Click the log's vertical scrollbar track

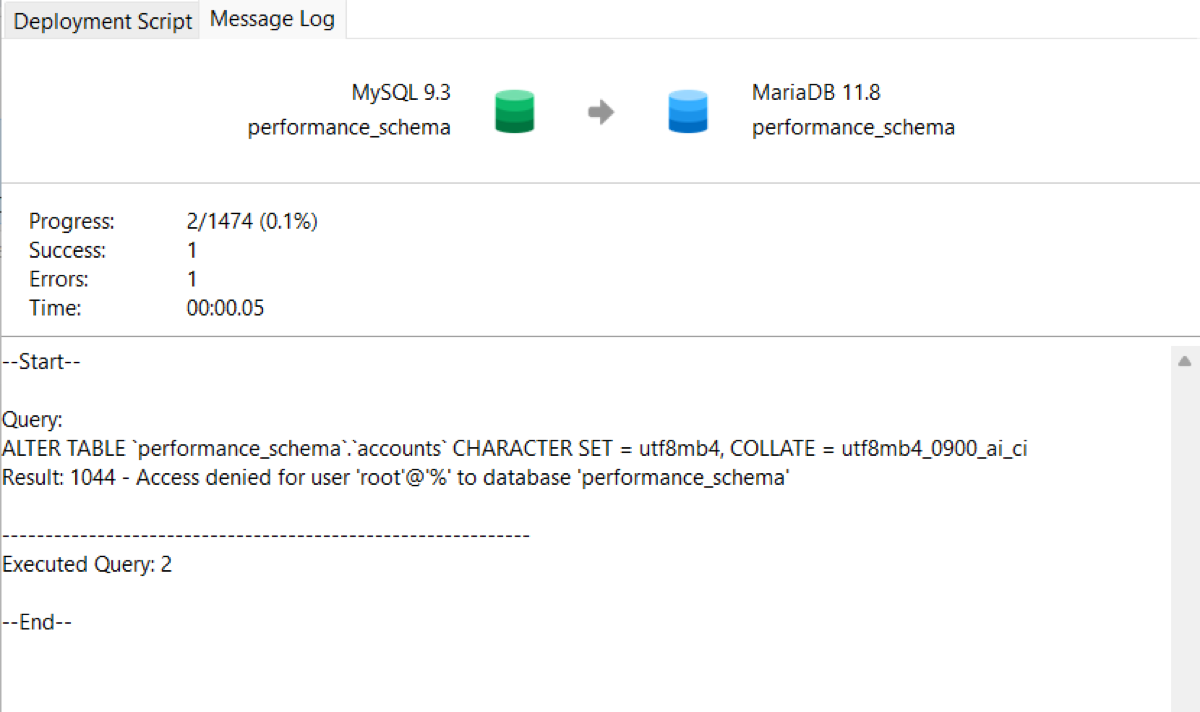point(1184,540)
